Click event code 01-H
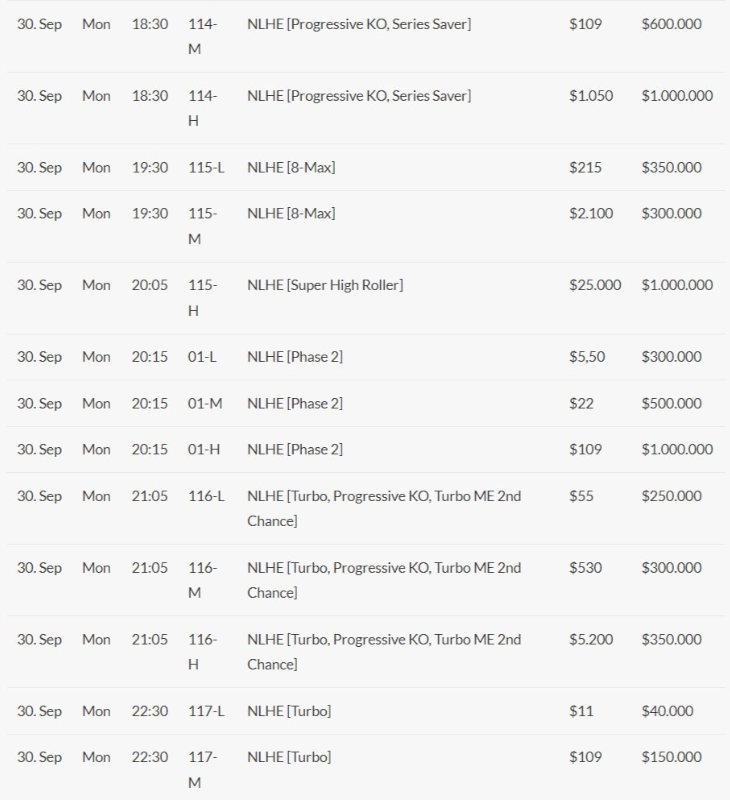Screen dimensions: 730x800 [204, 449]
